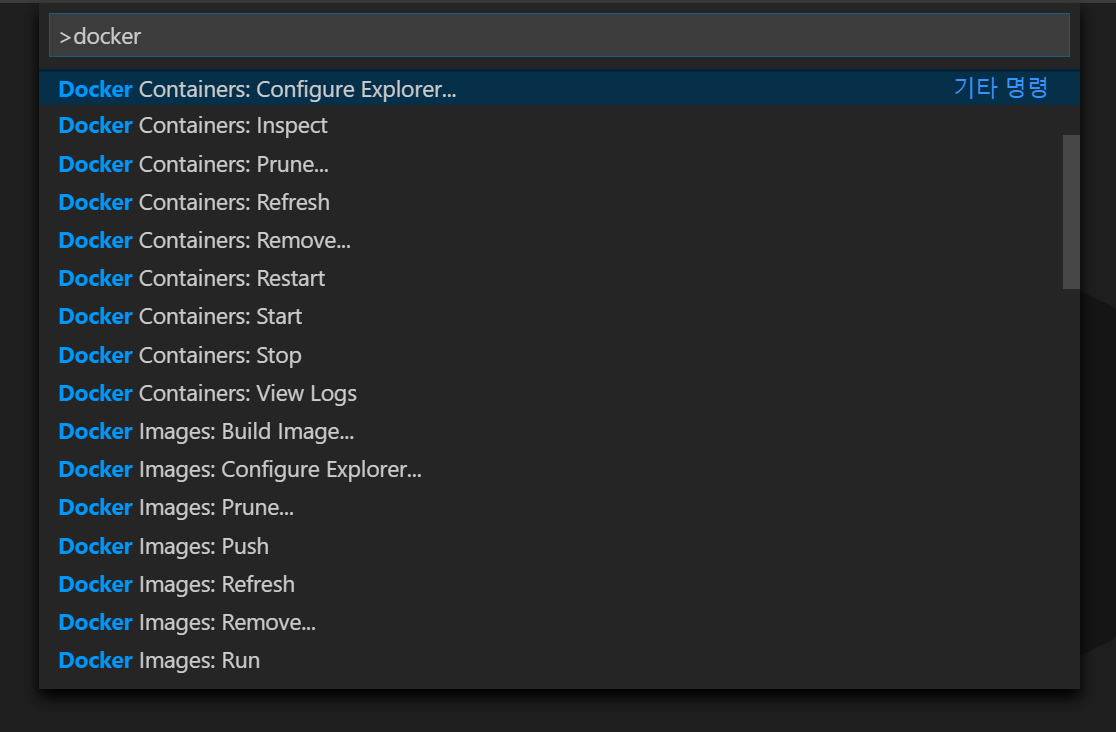This screenshot has height=732, width=1116.
Task: Click the command list scrollbar thumb
Action: tap(1071, 211)
